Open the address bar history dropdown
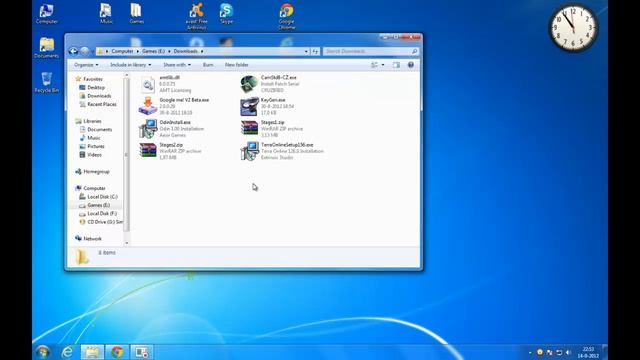The height and width of the screenshot is (360, 640). pyautogui.click(x=306, y=51)
